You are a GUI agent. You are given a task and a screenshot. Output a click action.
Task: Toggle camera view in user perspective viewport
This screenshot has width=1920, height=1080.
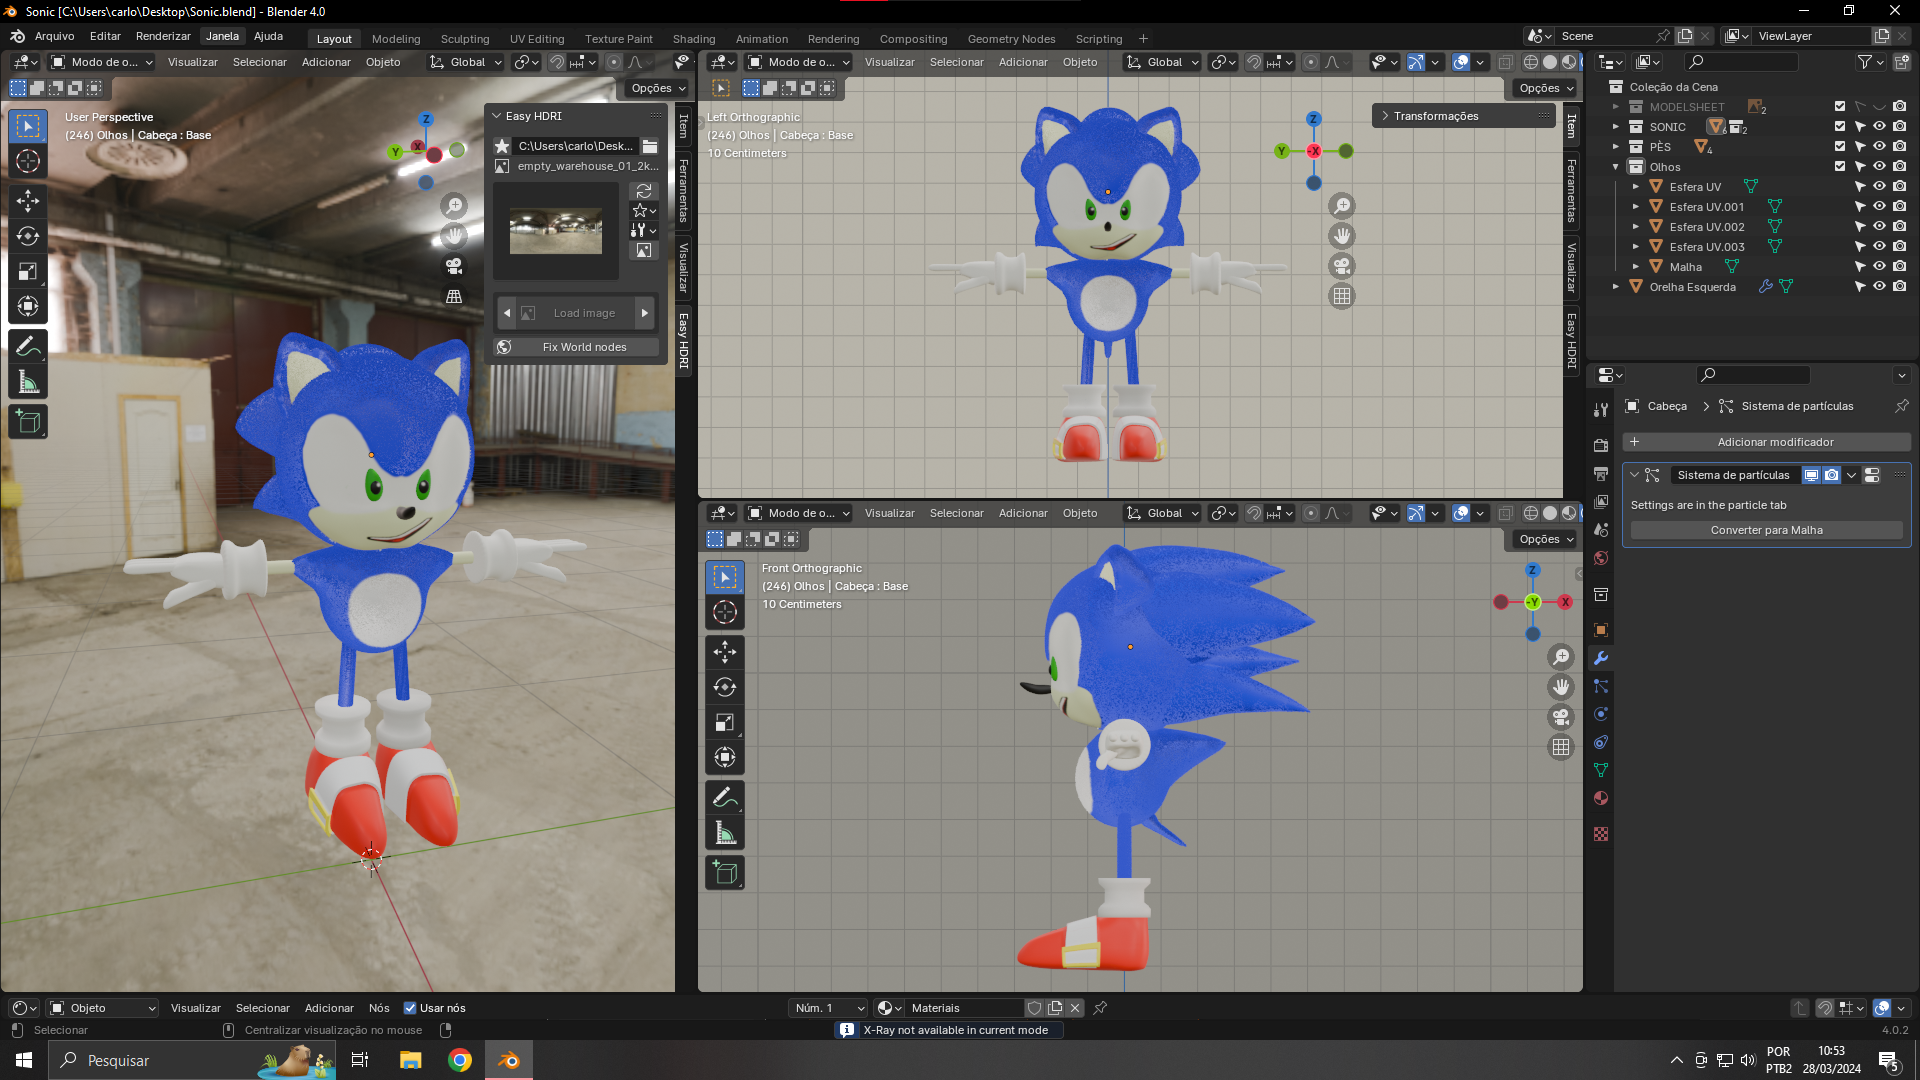click(454, 266)
